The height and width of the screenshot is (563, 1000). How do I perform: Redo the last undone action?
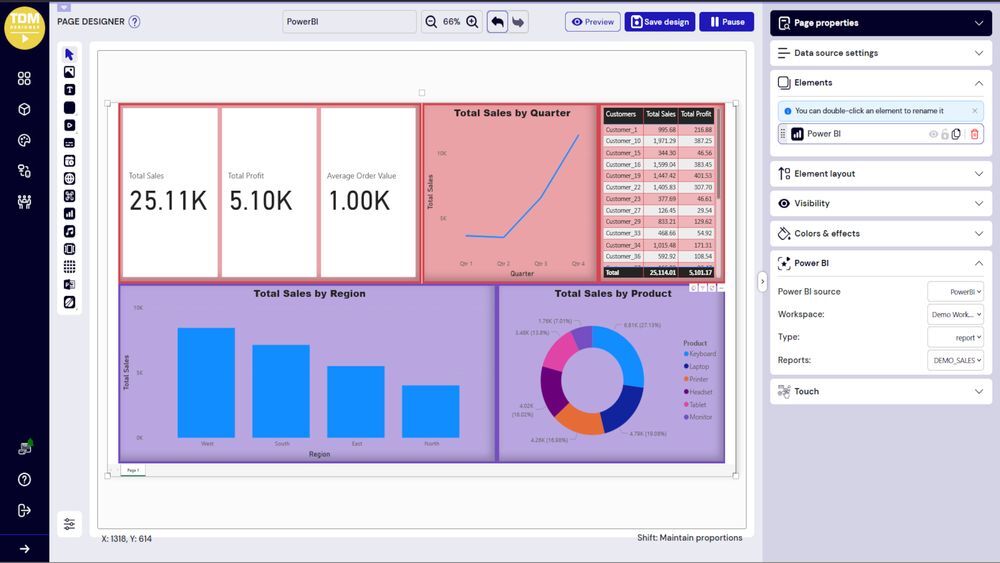[518, 22]
